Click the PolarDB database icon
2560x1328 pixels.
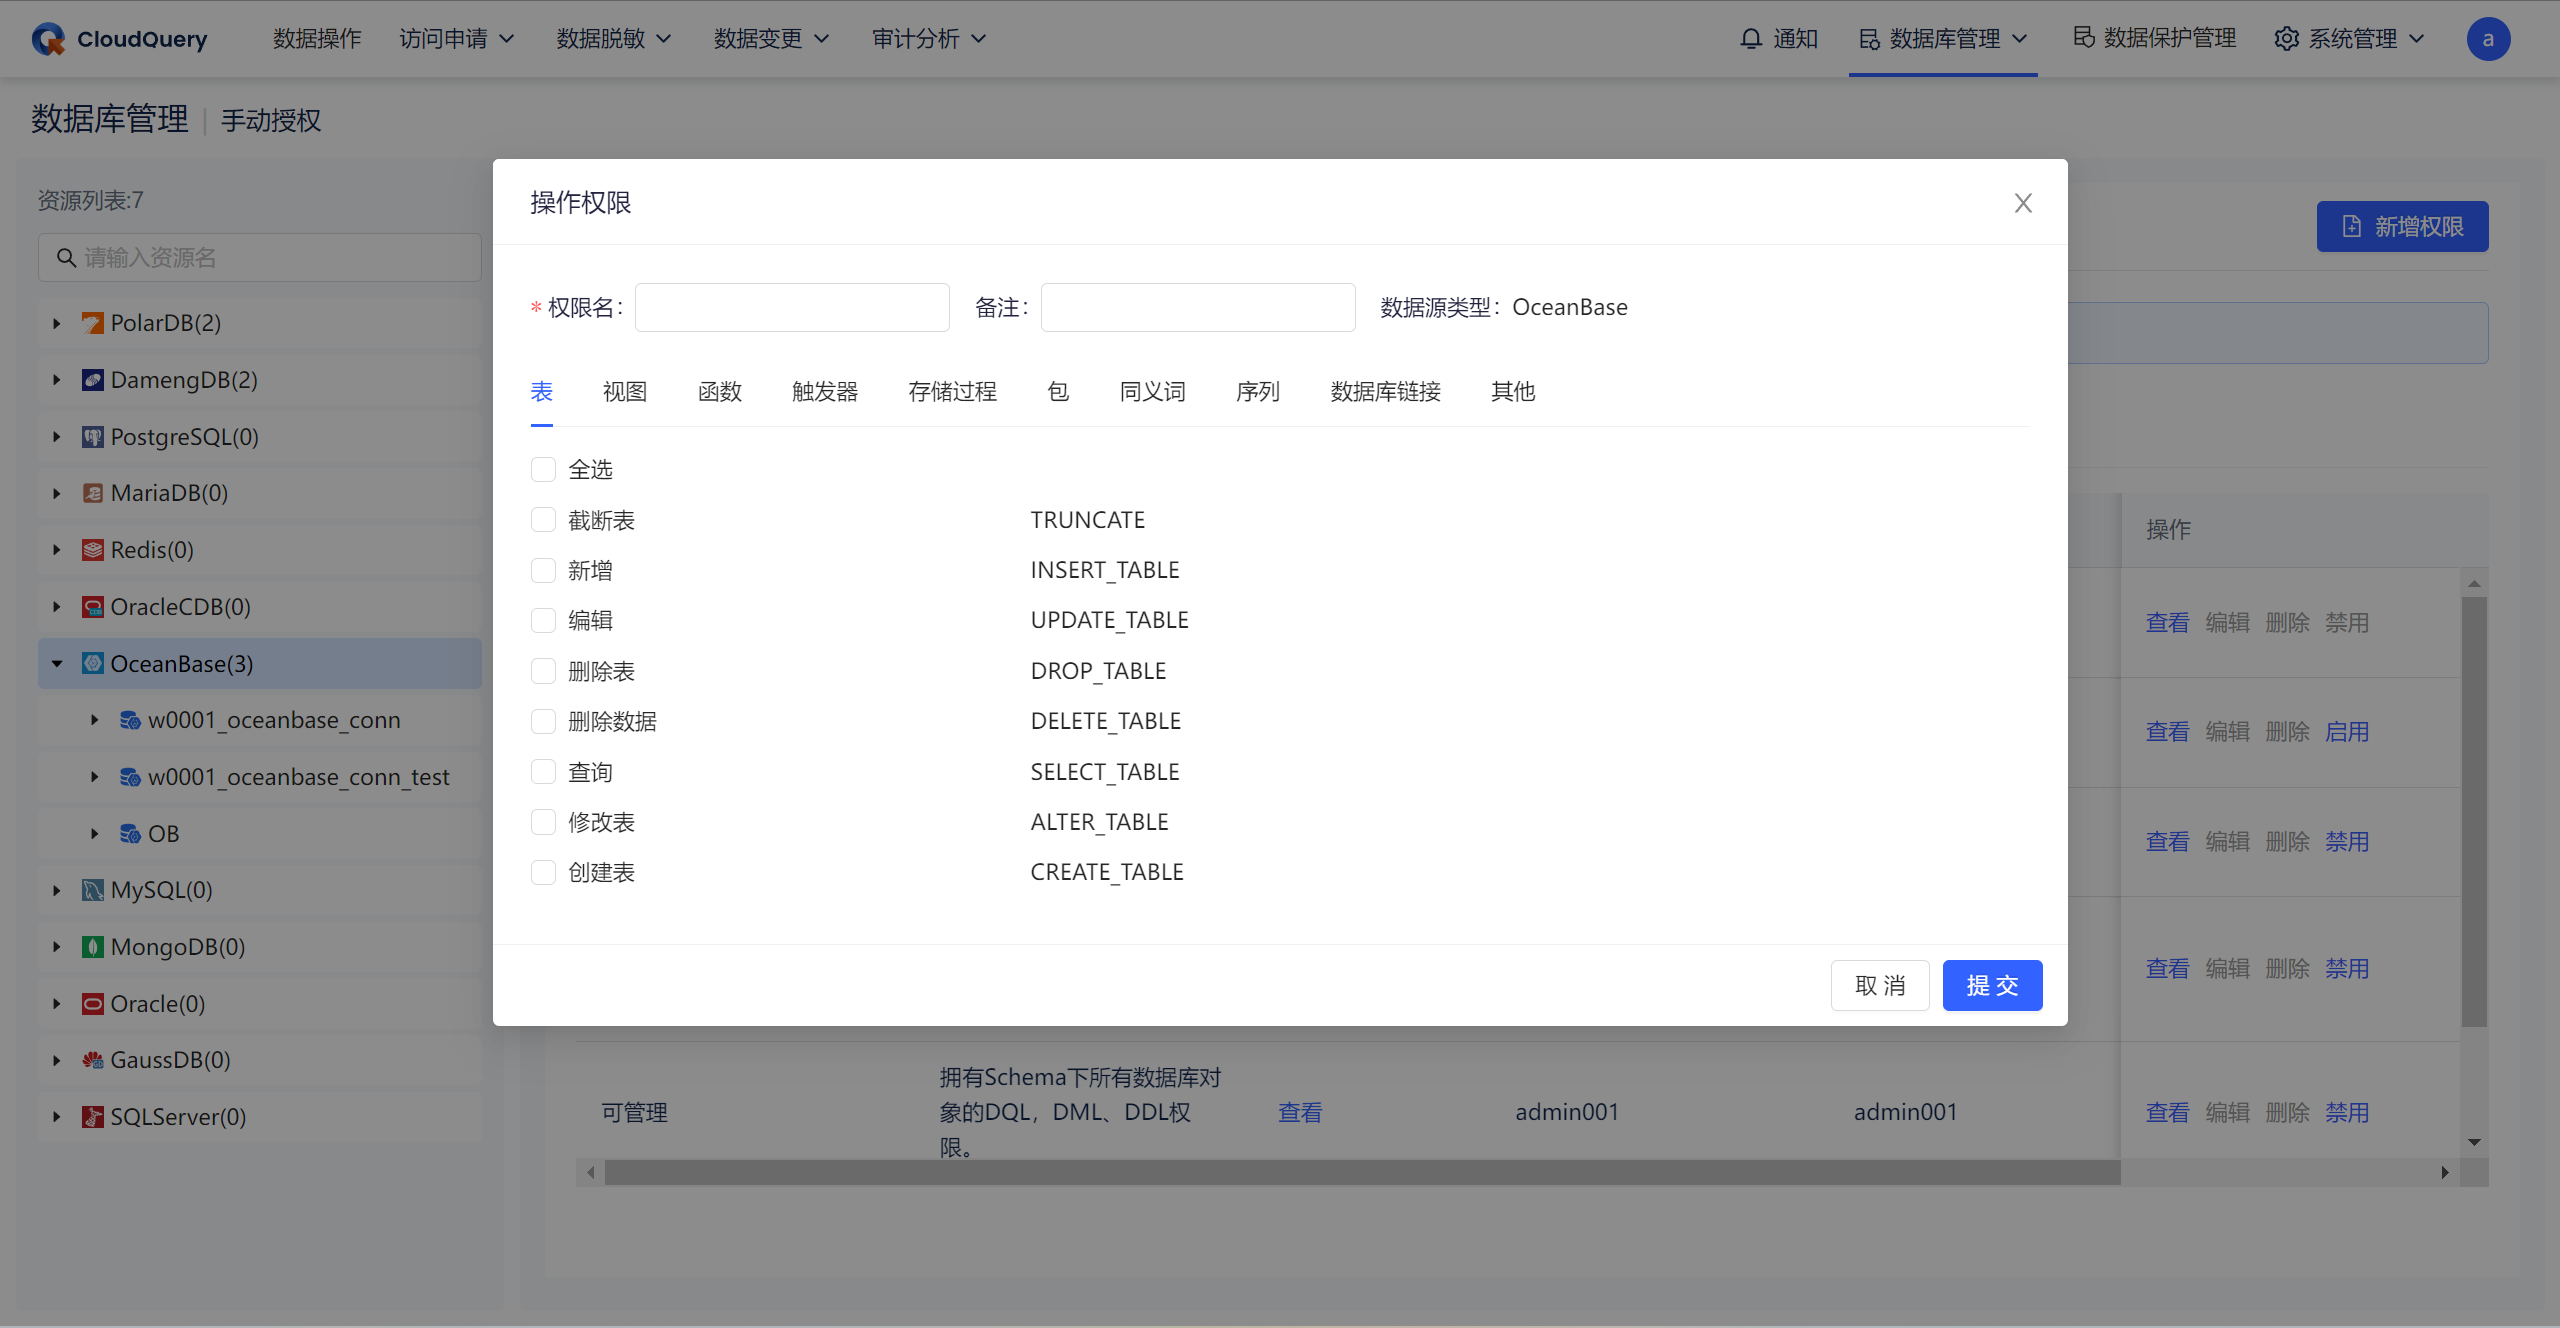click(x=92, y=323)
